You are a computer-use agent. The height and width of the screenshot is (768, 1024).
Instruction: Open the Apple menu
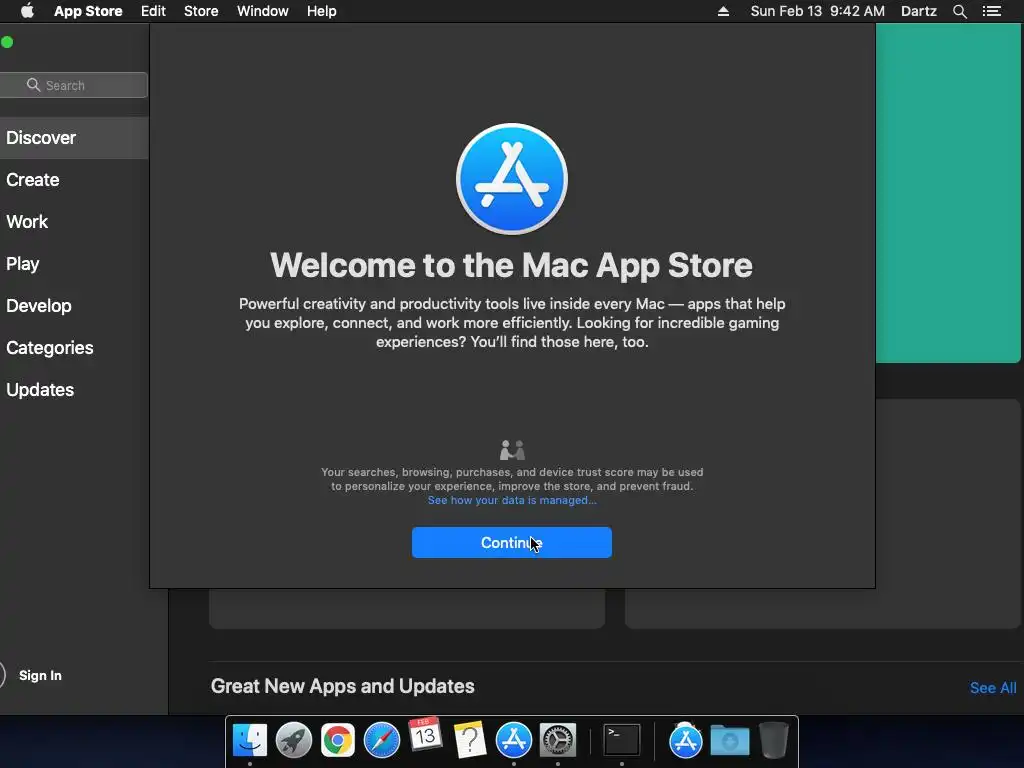[x=27, y=11]
